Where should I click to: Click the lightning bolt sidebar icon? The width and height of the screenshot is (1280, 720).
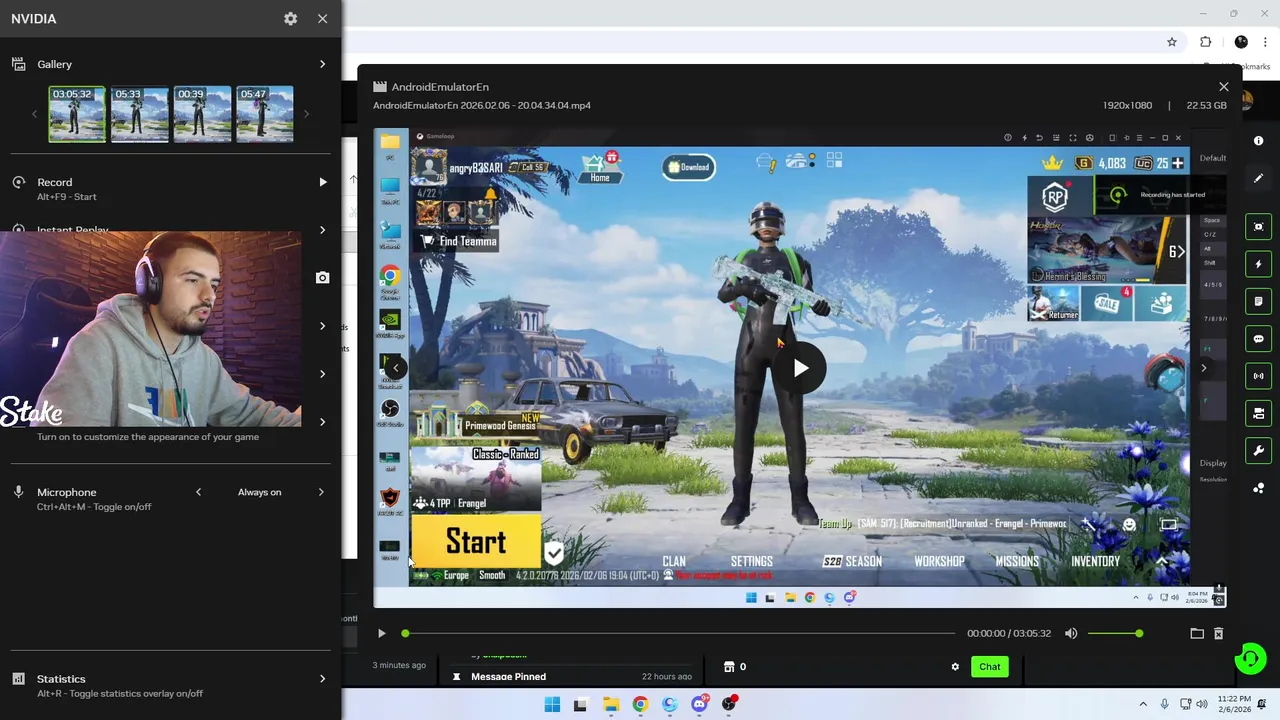pyautogui.click(x=1259, y=264)
